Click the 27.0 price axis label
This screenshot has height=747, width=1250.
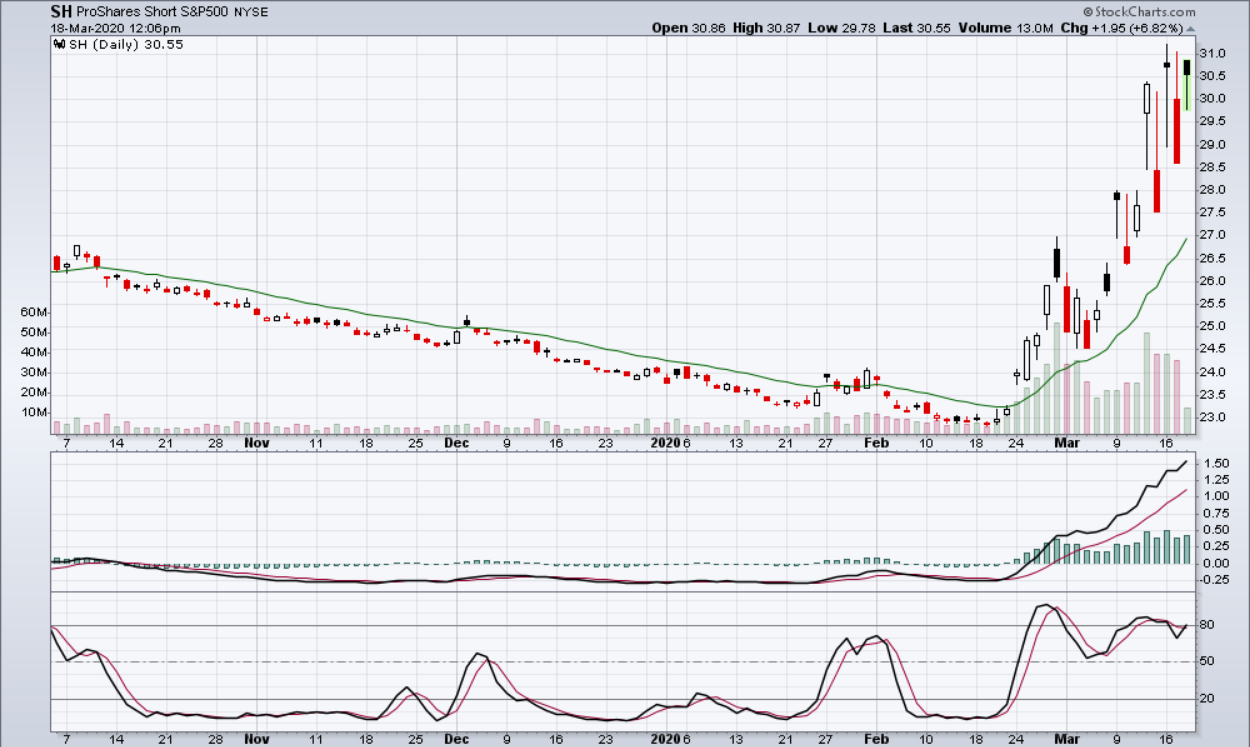1213,235
